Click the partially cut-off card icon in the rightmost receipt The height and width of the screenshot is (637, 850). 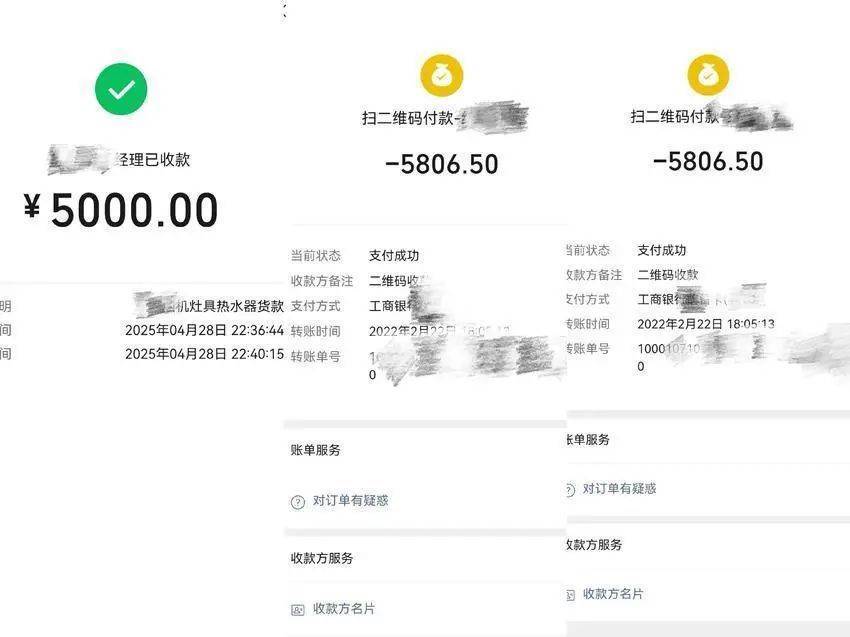pos(570,595)
